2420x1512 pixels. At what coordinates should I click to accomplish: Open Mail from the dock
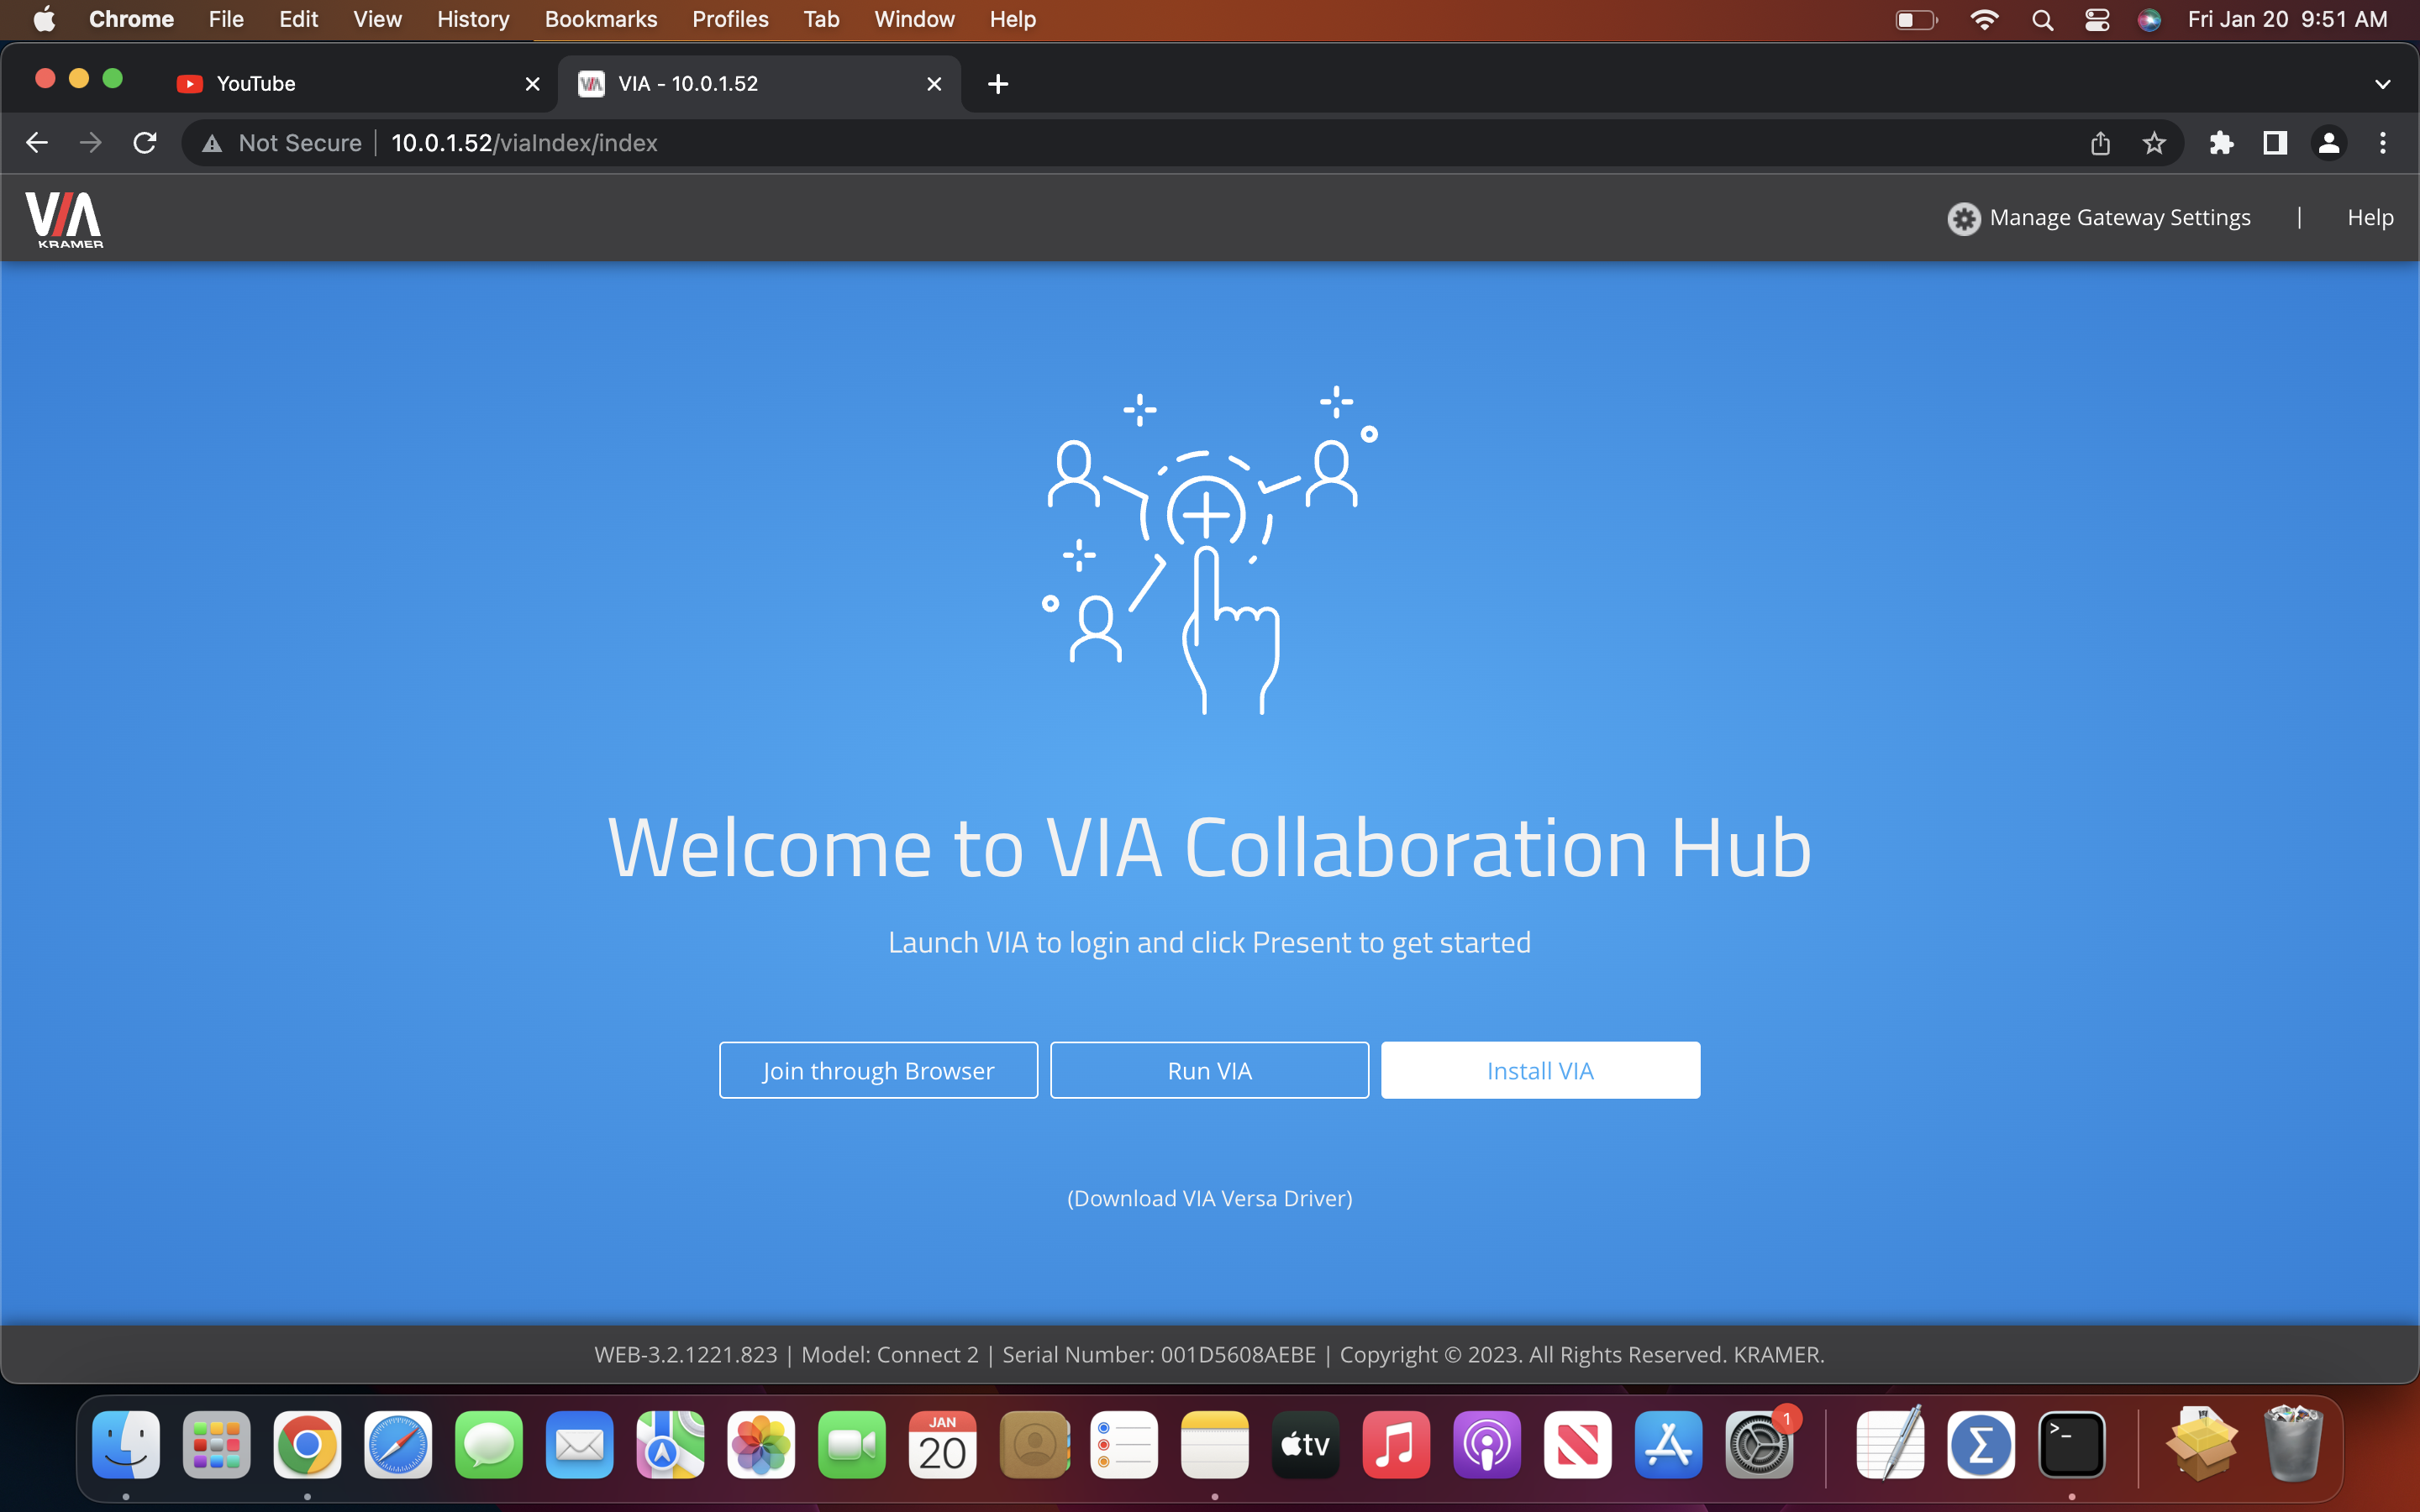click(580, 1444)
